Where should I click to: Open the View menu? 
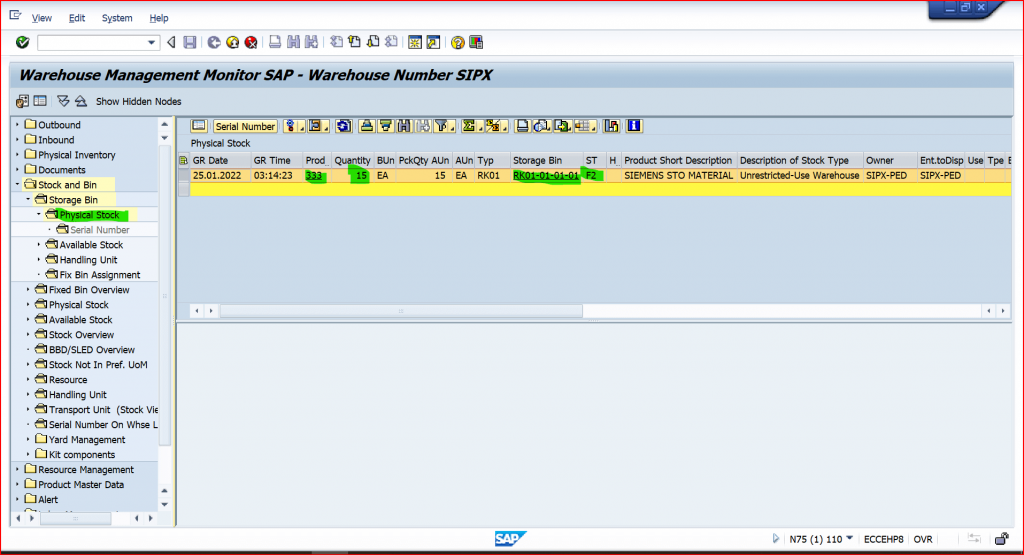[x=42, y=18]
